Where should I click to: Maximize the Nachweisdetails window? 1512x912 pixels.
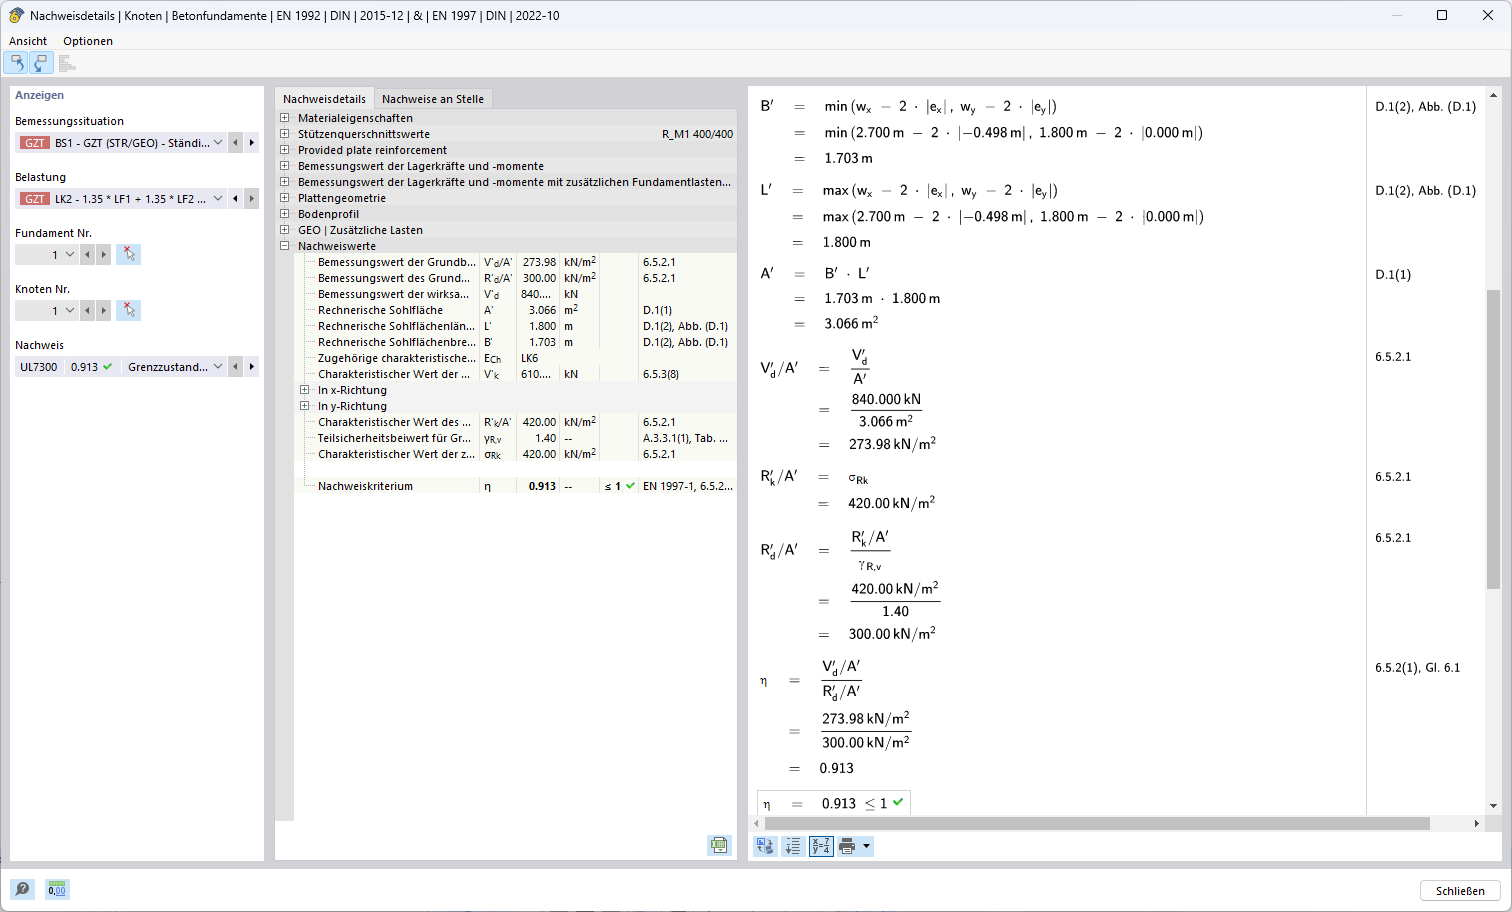tap(1442, 15)
